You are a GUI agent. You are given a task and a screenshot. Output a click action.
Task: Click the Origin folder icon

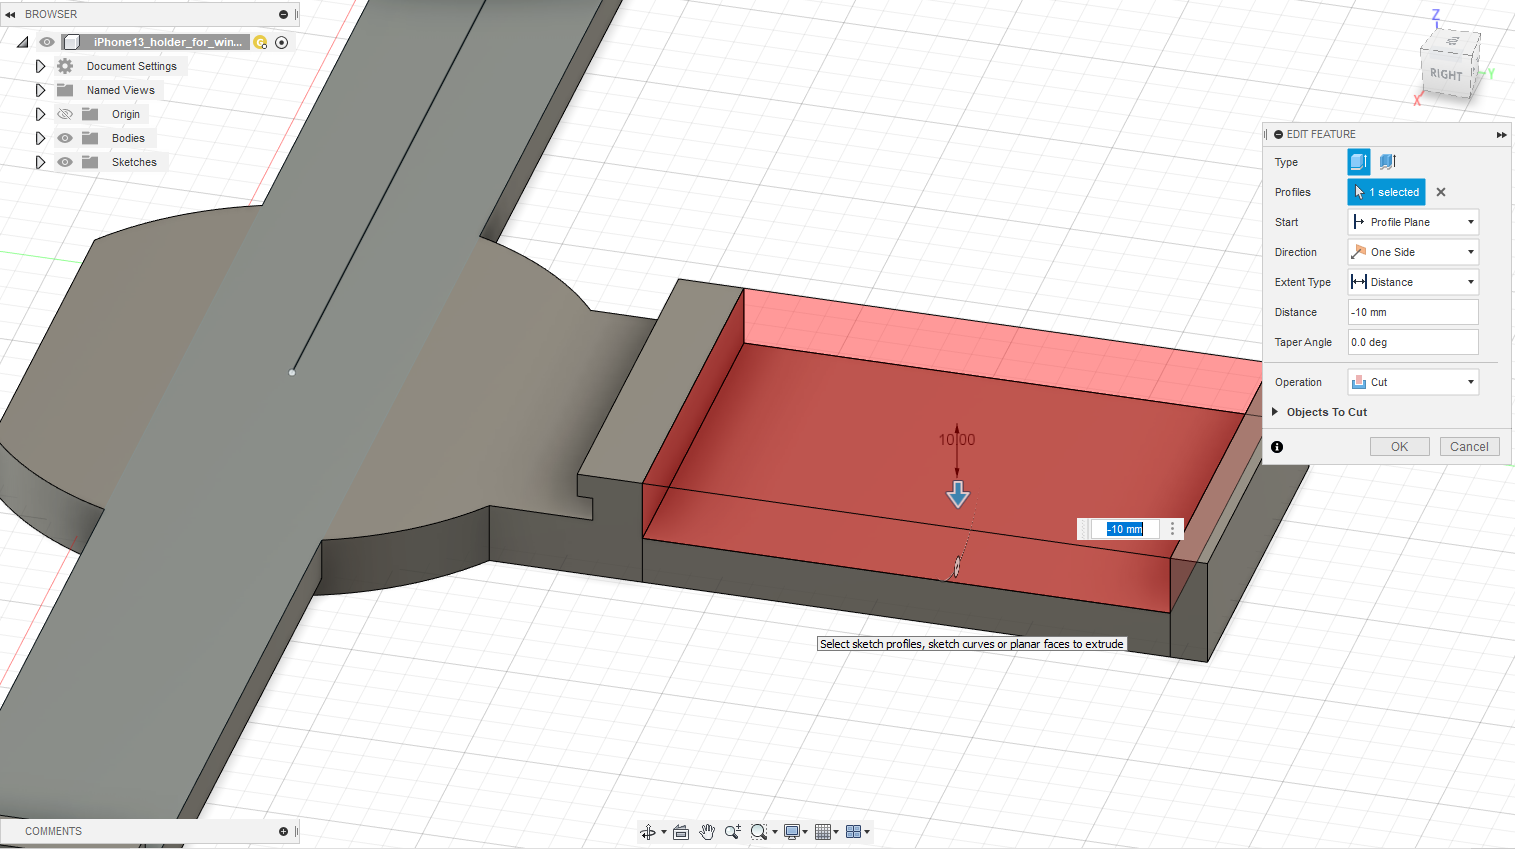tap(90, 114)
